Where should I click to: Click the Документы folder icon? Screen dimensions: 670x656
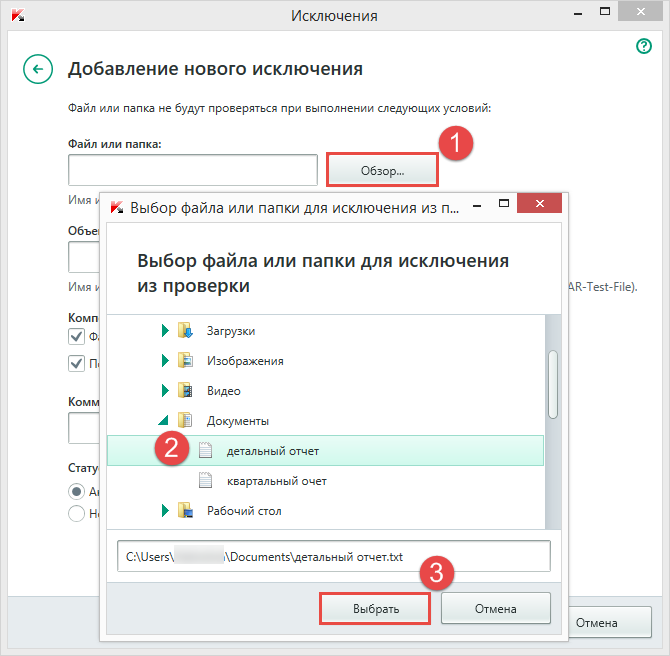(x=185, y=421)
